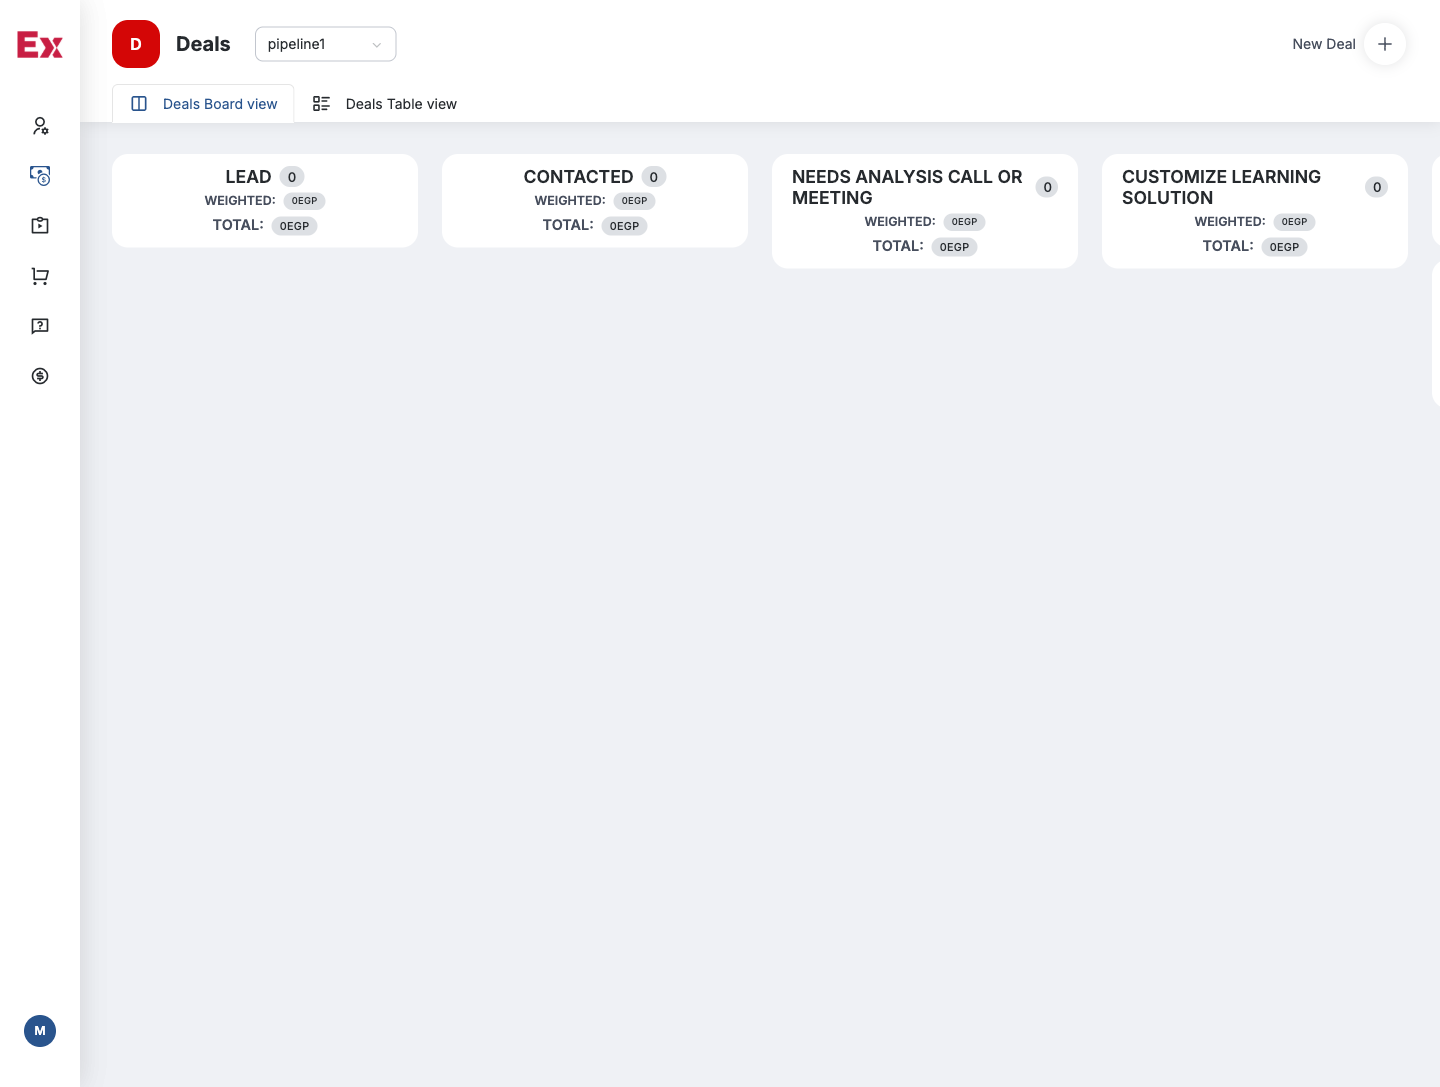The image size is (1440, 1087).
Task: Click CUSTOMIZE LEARNING SOLUTION heading
Action: coord(1221,187)
